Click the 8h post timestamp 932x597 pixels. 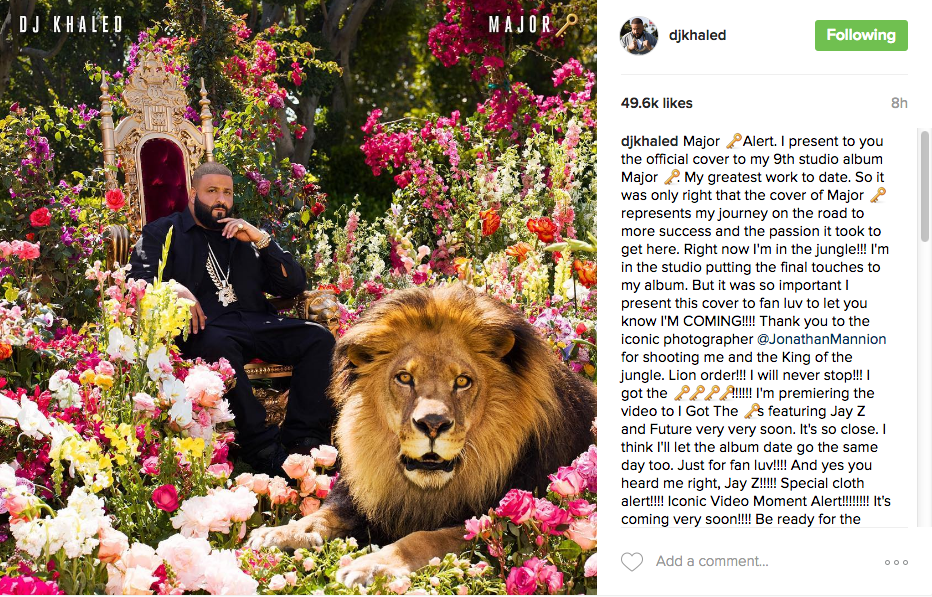[899, 103]
